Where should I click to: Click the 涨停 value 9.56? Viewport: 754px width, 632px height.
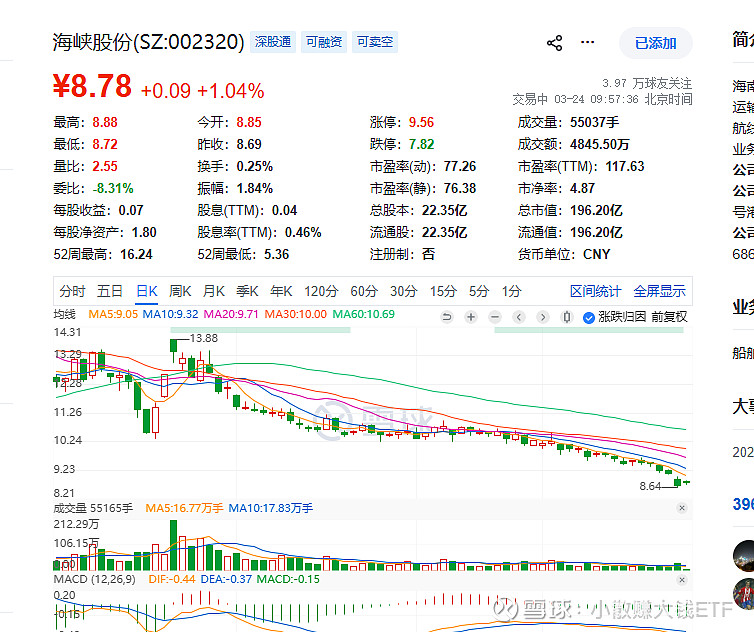[x=421, y=122]
